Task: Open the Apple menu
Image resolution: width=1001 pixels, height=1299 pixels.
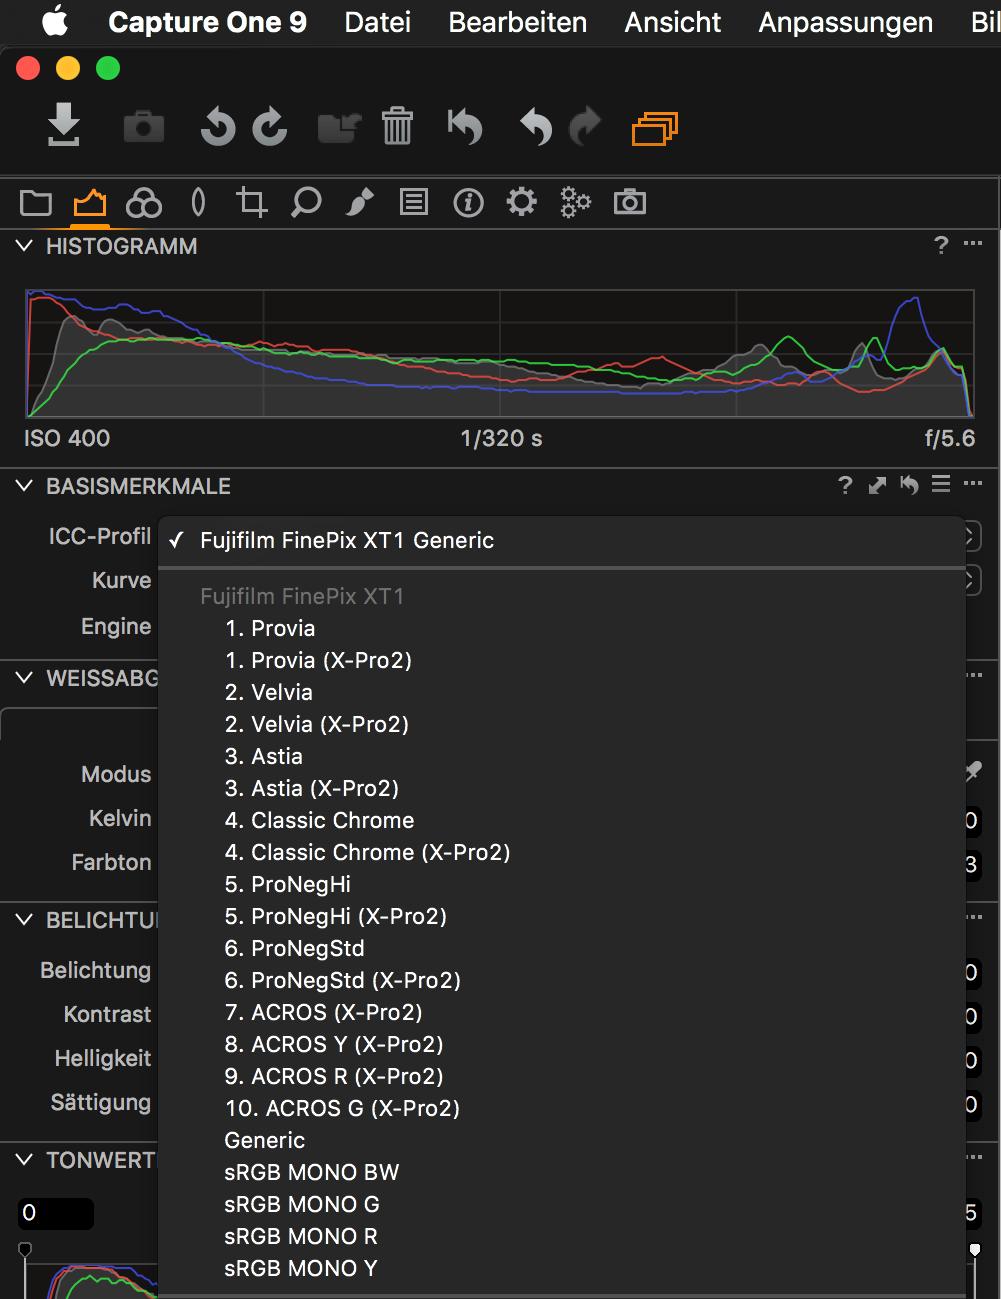Action: 56,21
